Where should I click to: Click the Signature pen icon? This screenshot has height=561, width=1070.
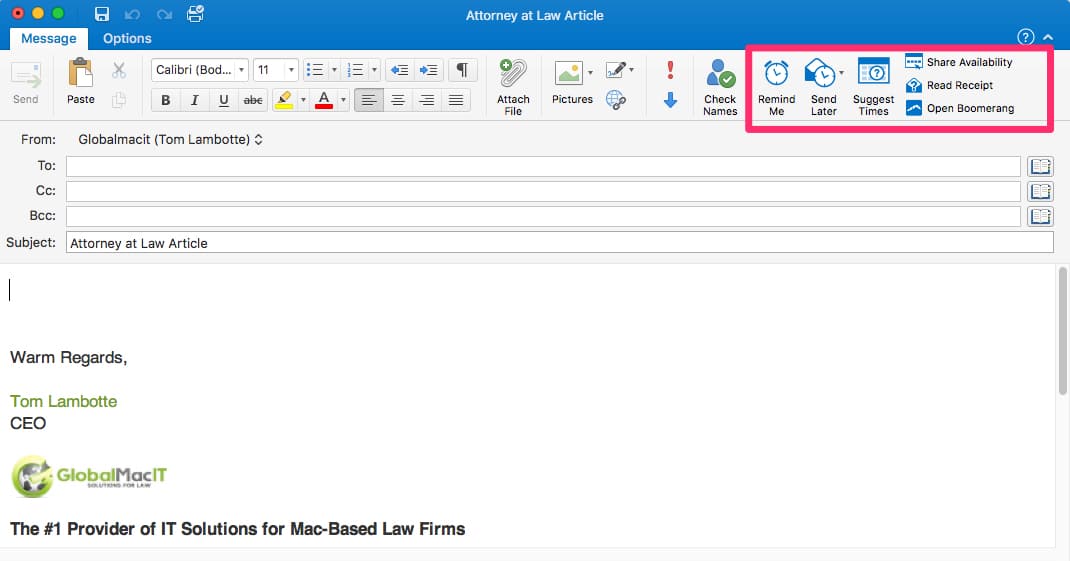[x=616, y=70]
